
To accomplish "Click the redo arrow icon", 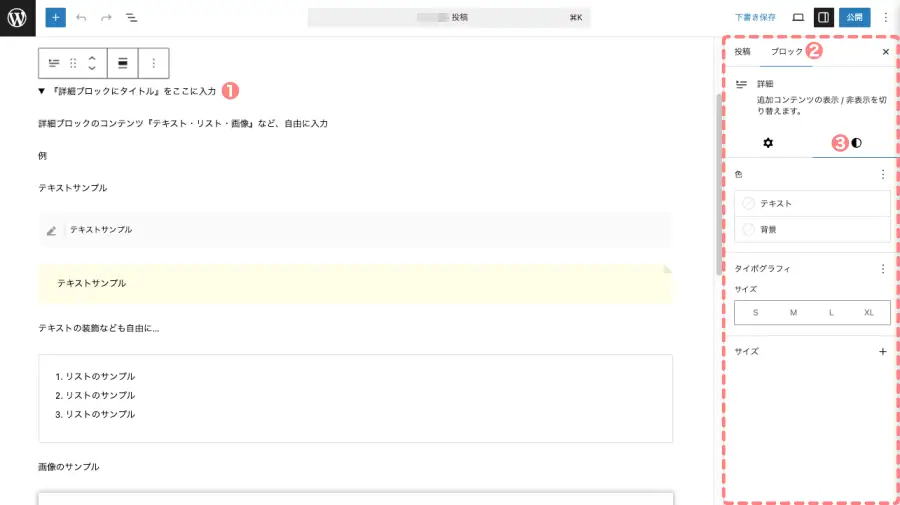I will [x=106, y=18].
